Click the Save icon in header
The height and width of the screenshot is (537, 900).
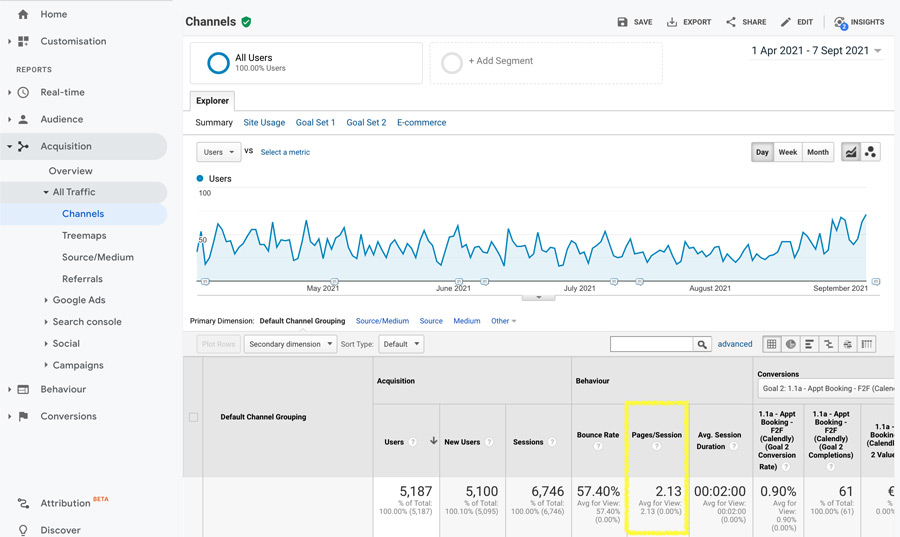[x=622, y=22]
